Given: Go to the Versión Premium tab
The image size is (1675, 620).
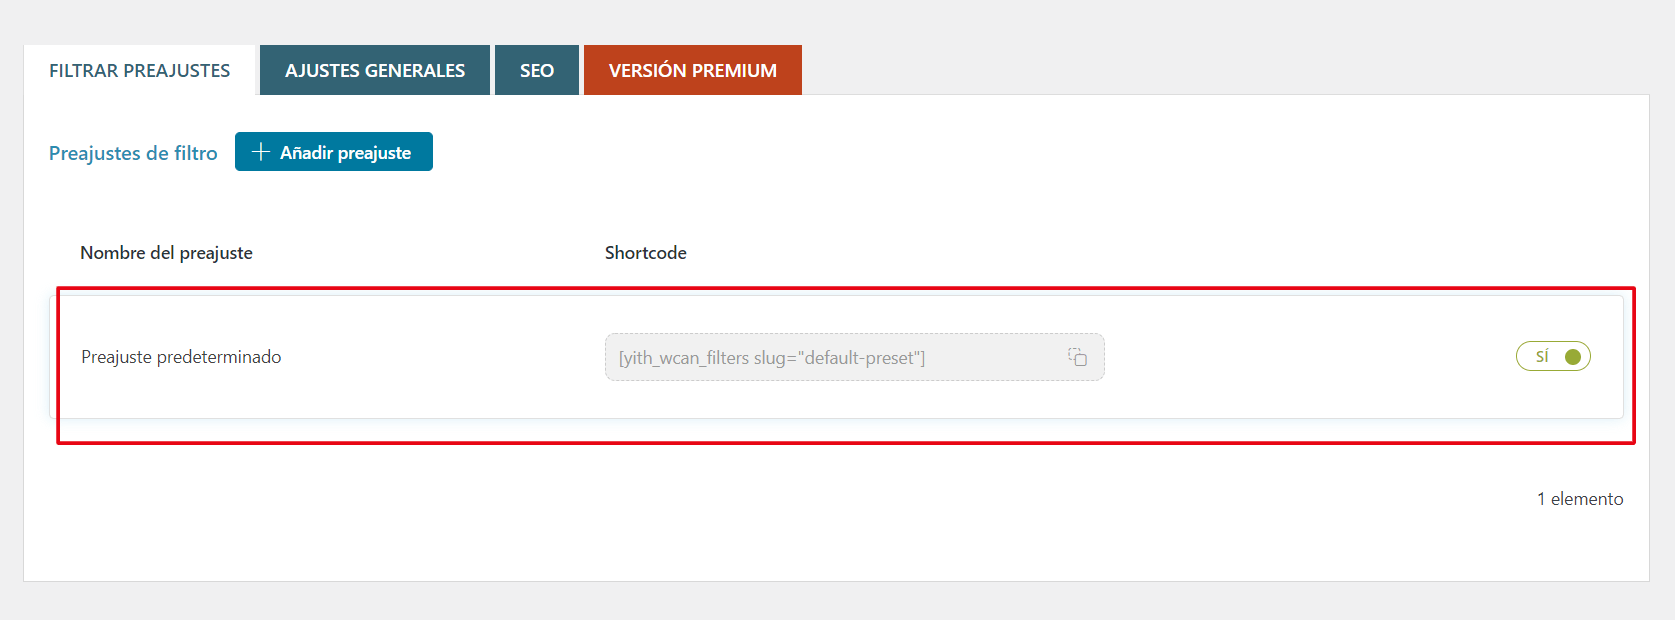Looking at the screenshot, I should pyautogui.click(x=693, y=70).
